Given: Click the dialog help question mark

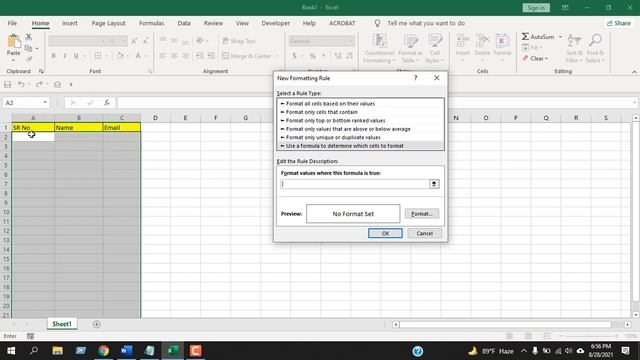Looking at the screenshot, I should [416, 78].
